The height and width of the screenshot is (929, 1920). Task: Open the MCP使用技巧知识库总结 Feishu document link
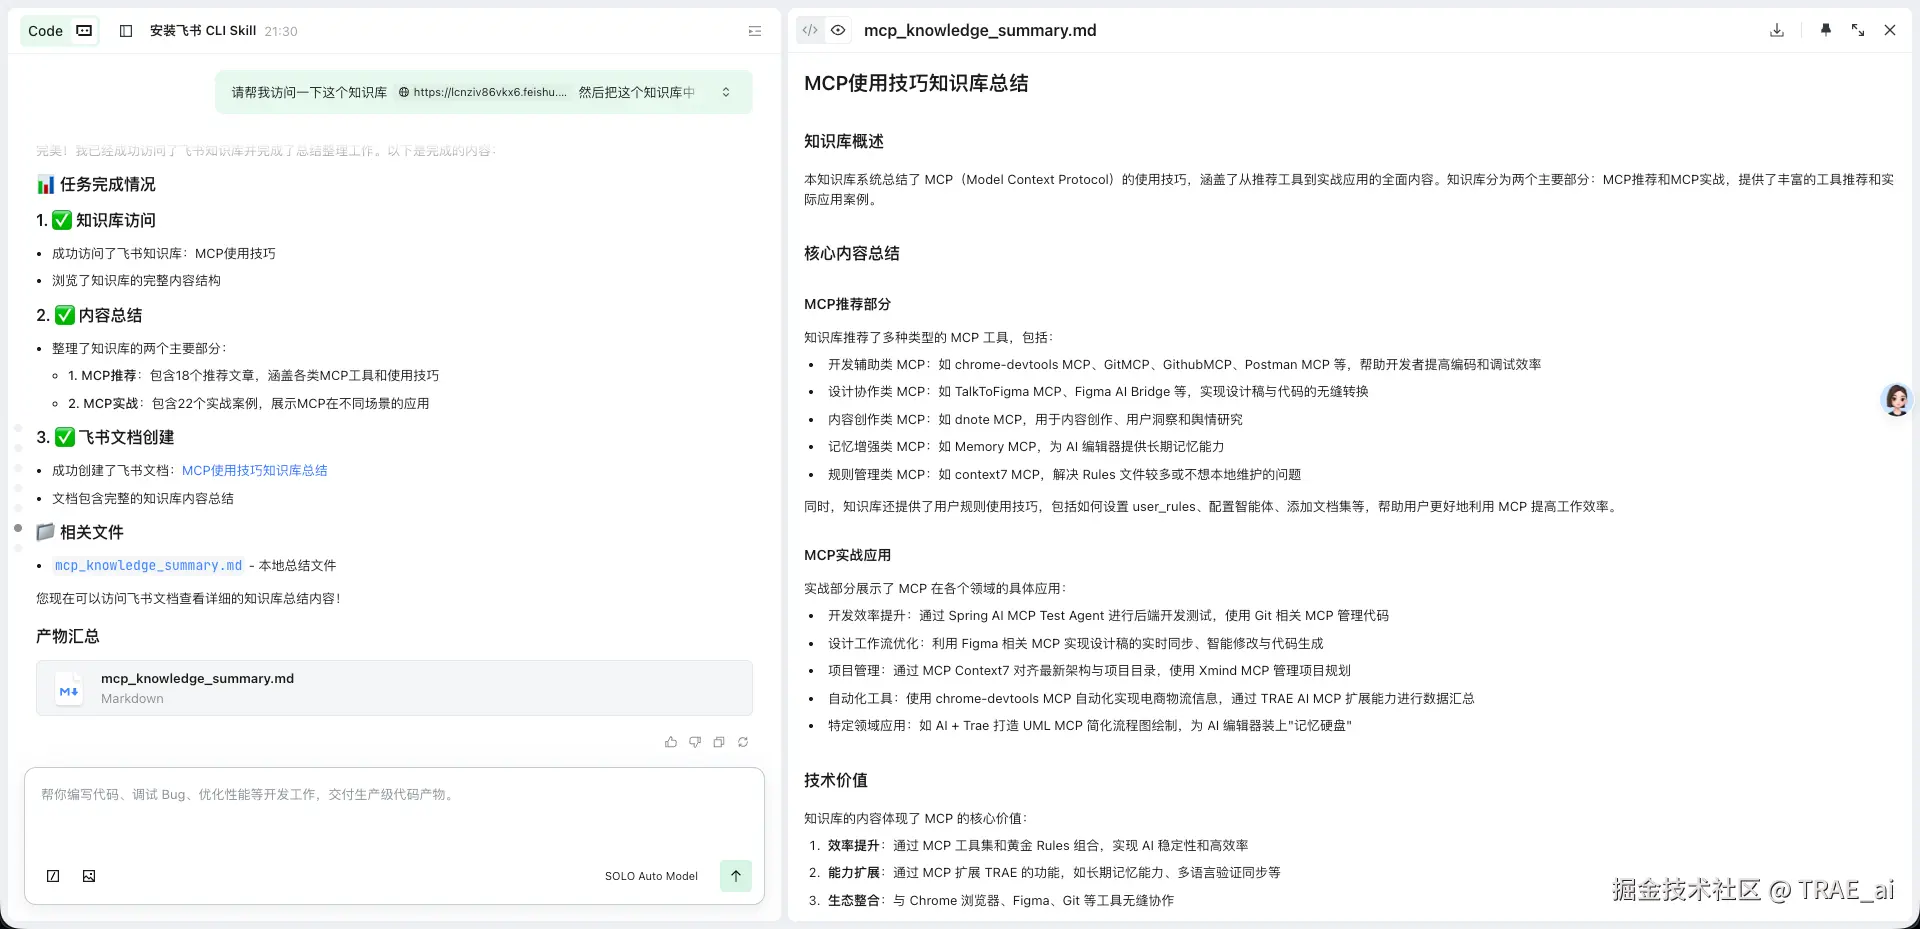tap(255, 470)
